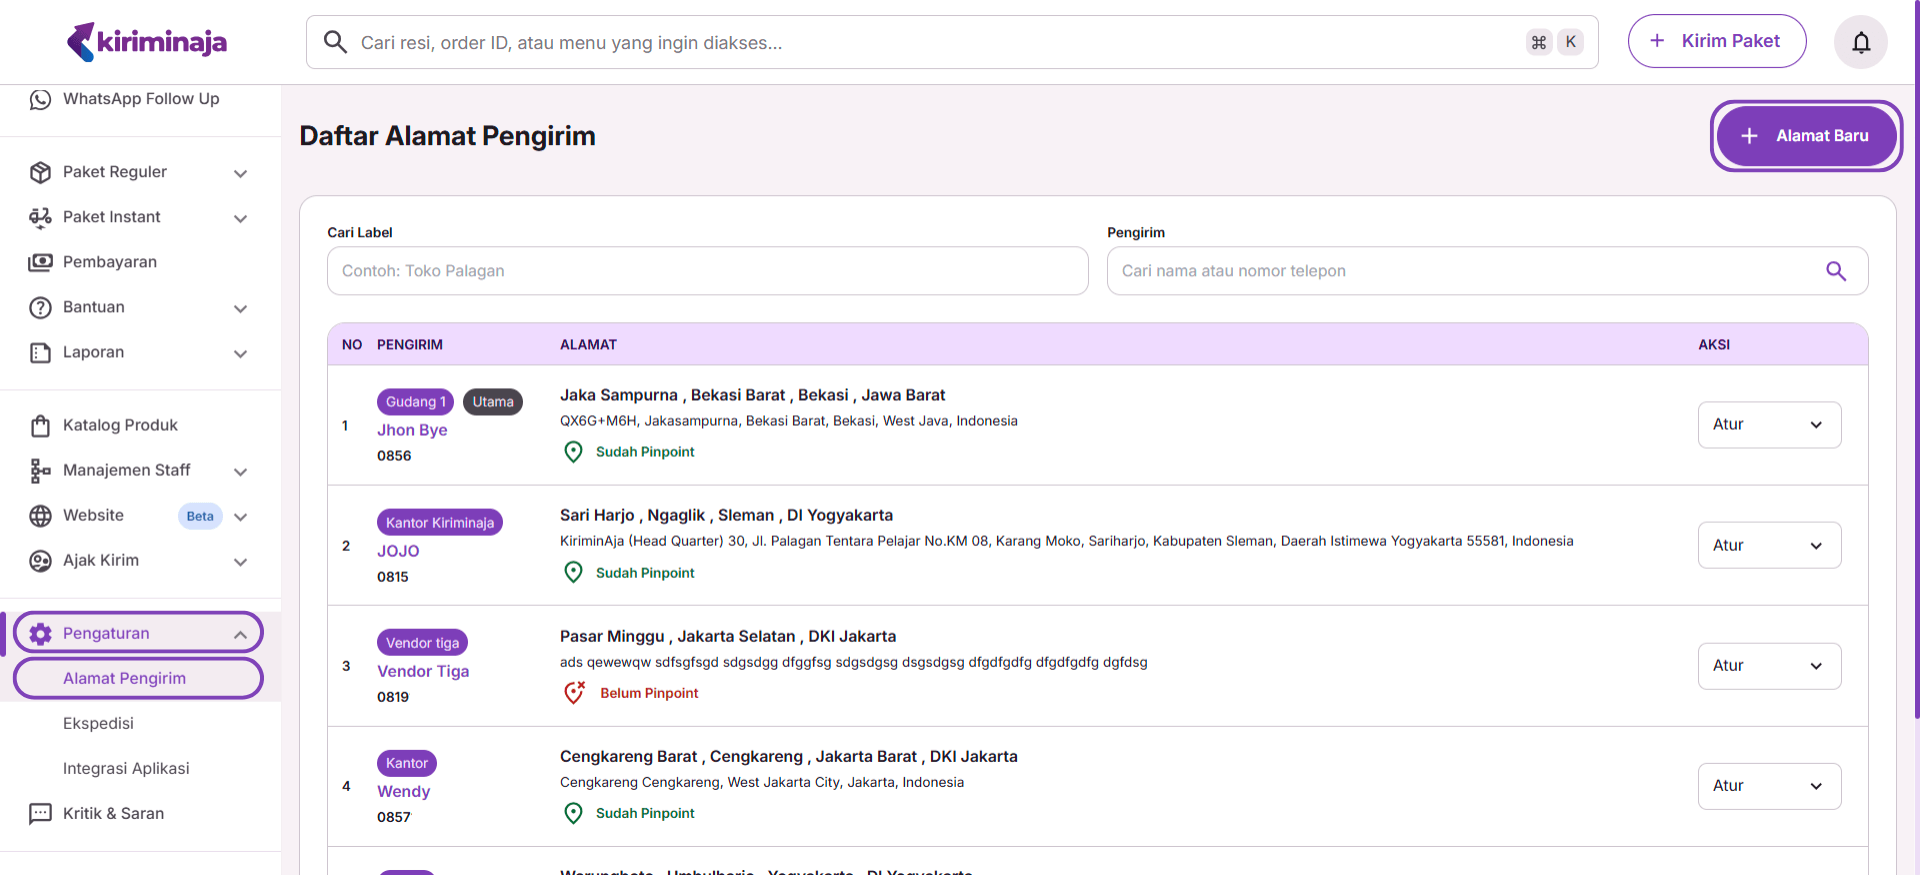Expand the Paket Reguler menu

(x=240, y=173)
